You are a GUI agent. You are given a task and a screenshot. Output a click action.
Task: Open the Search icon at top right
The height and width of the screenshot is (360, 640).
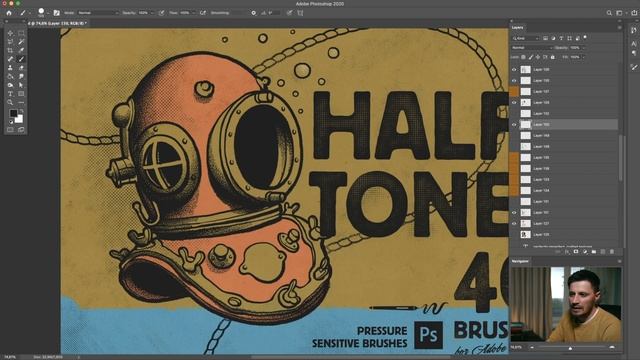(609, 13)
